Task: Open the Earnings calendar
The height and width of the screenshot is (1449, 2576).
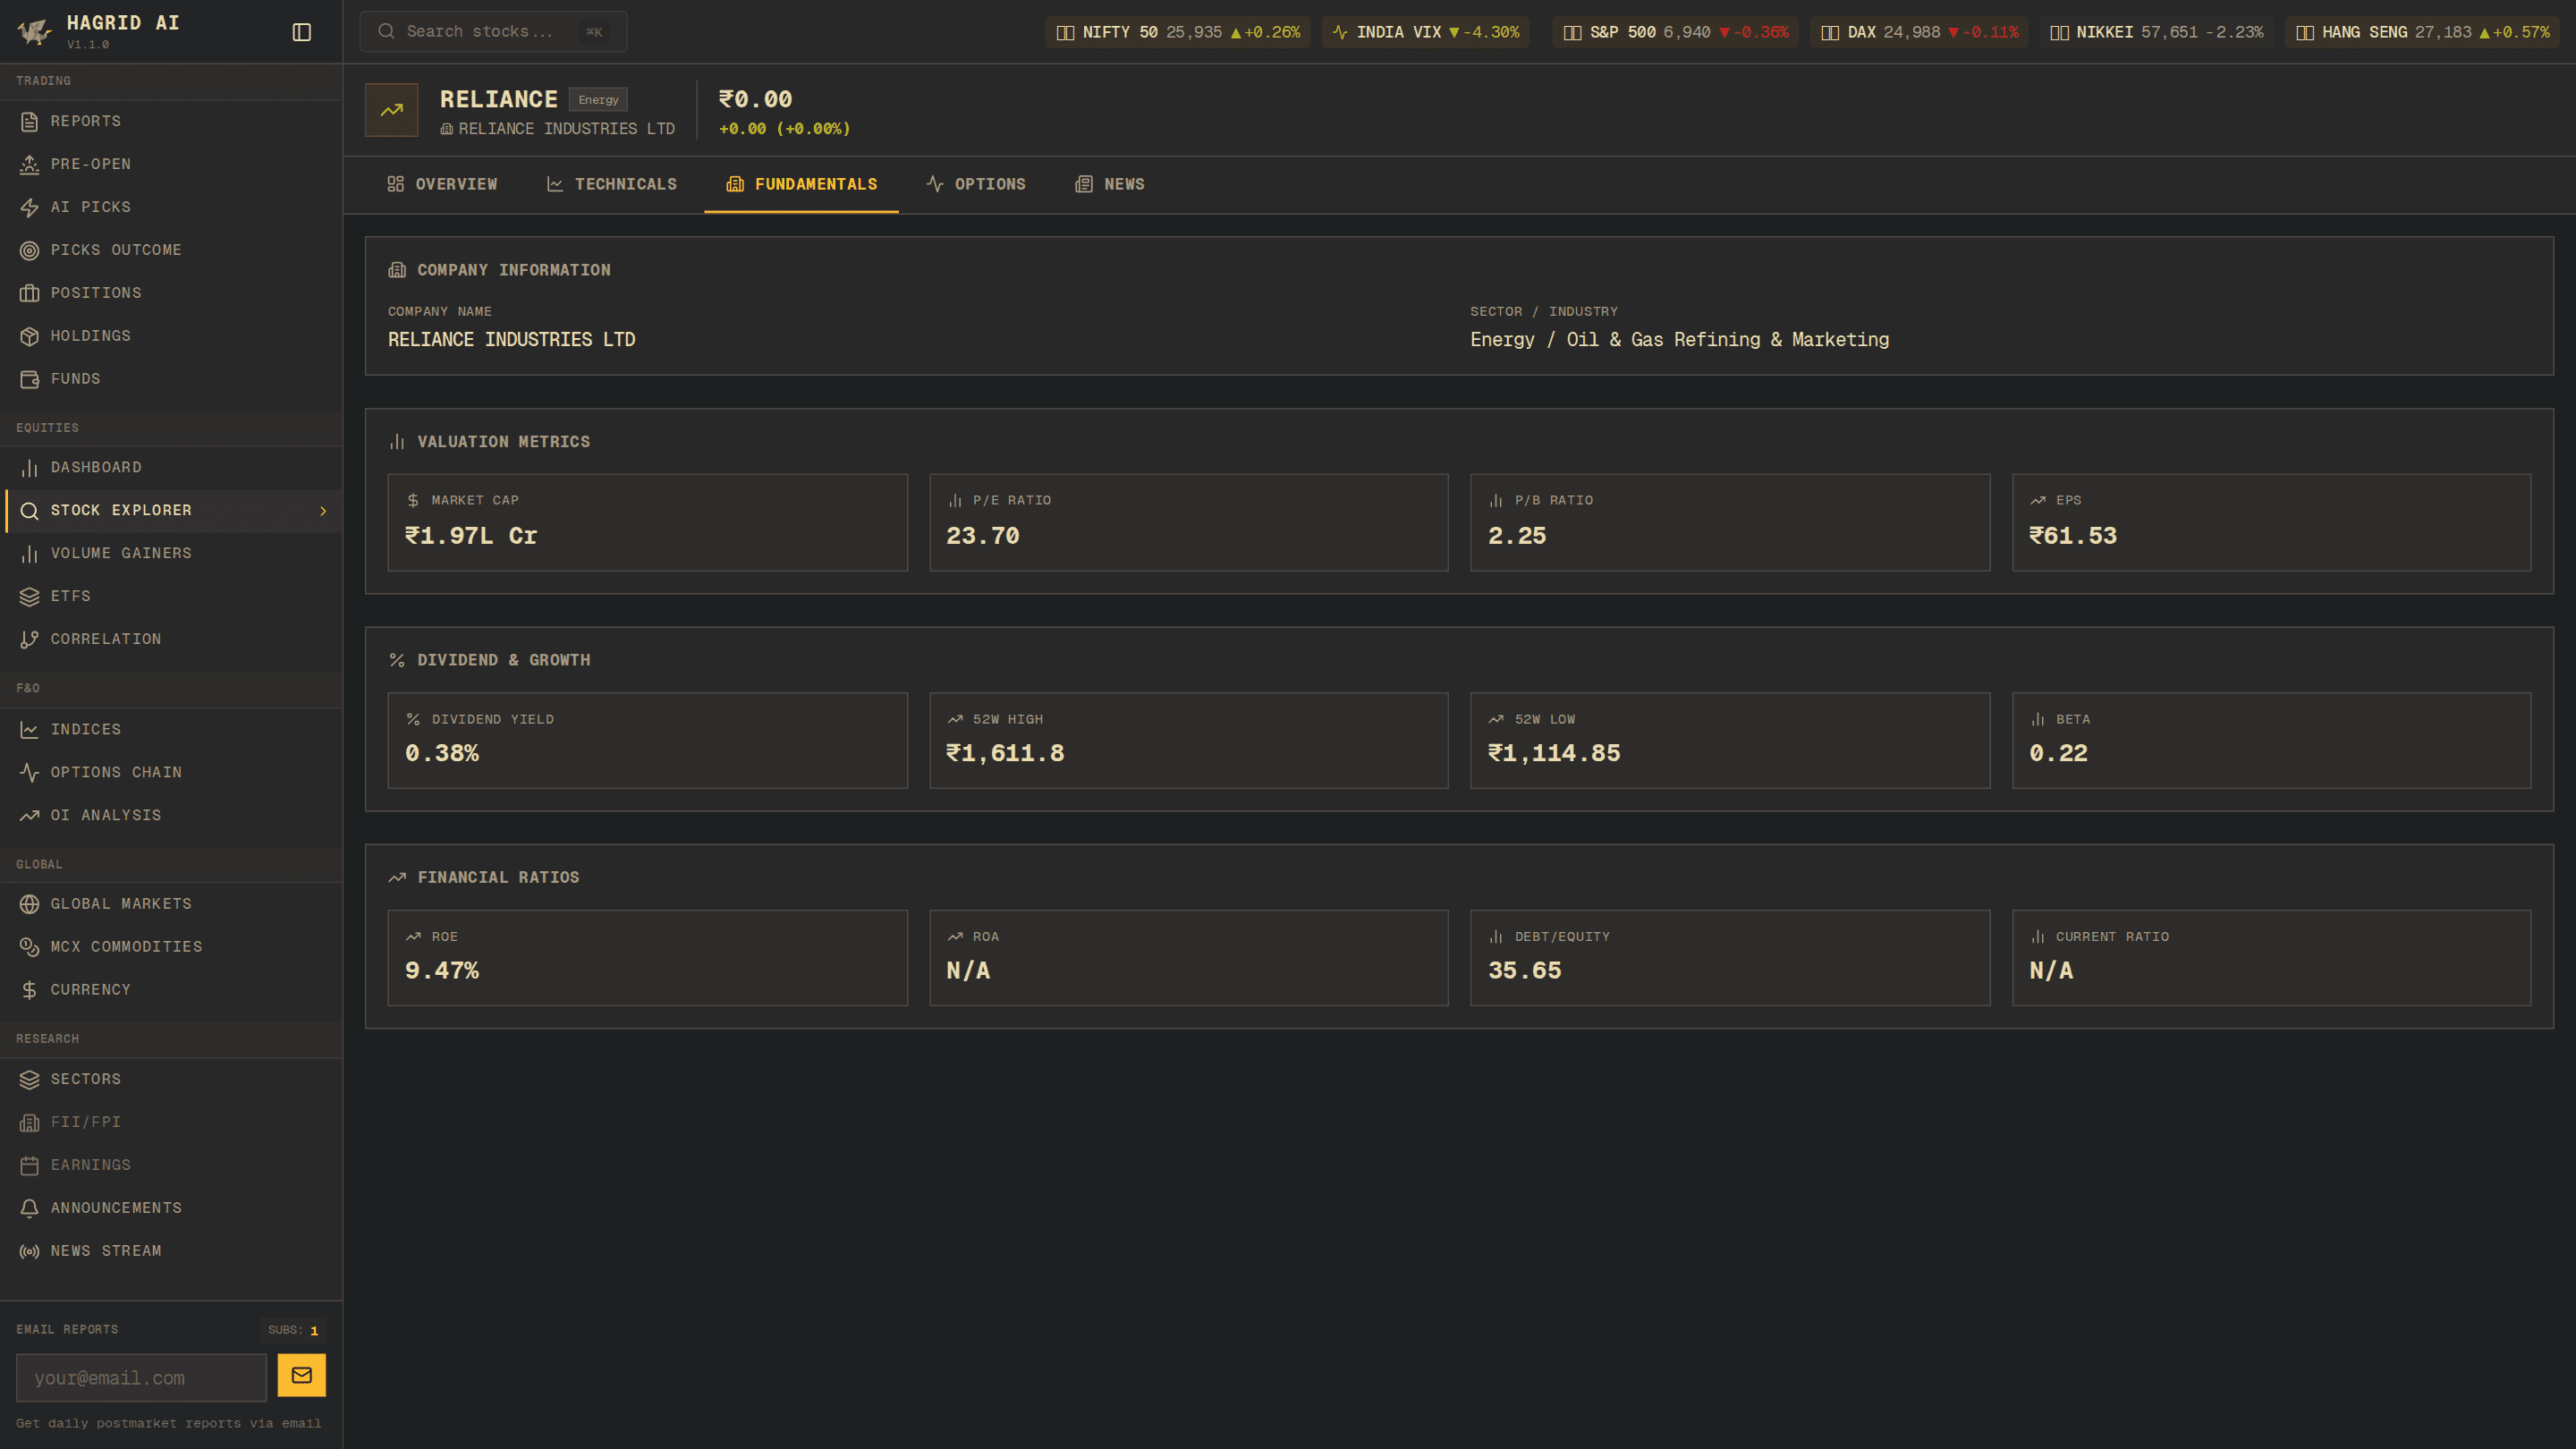Action: coord(91,1164)
